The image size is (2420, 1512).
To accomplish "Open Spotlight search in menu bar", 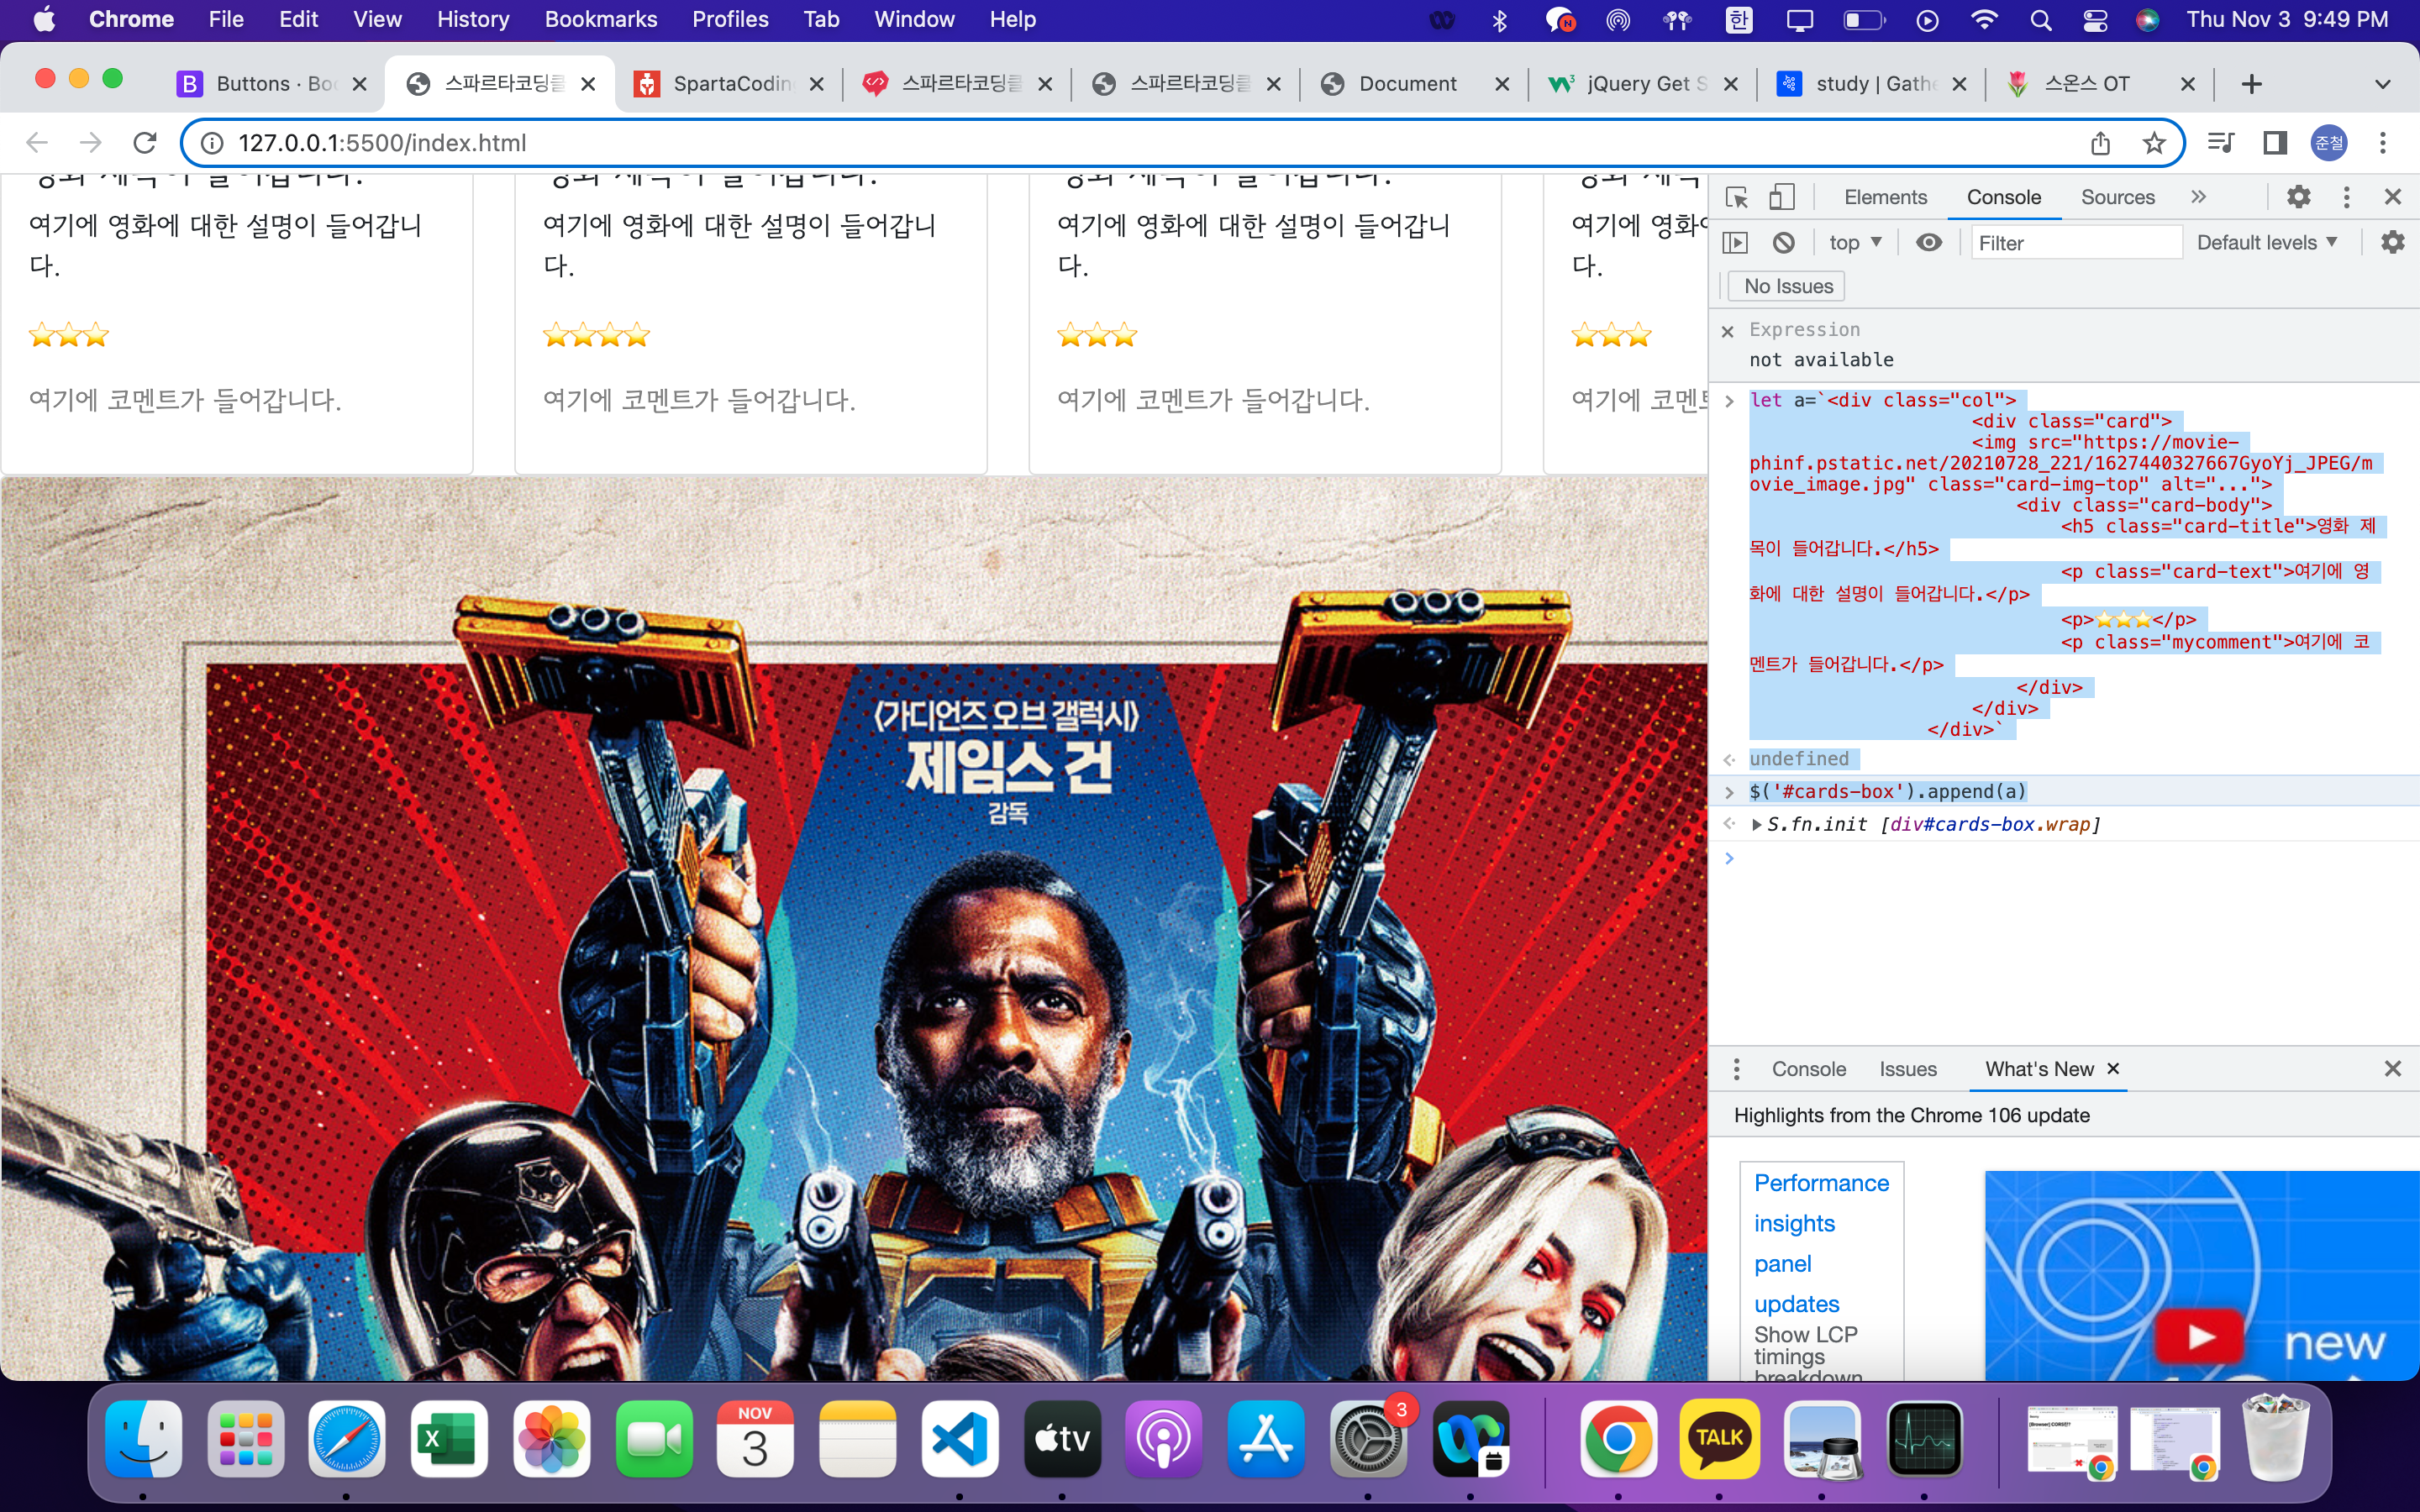I will [2041, 19].
